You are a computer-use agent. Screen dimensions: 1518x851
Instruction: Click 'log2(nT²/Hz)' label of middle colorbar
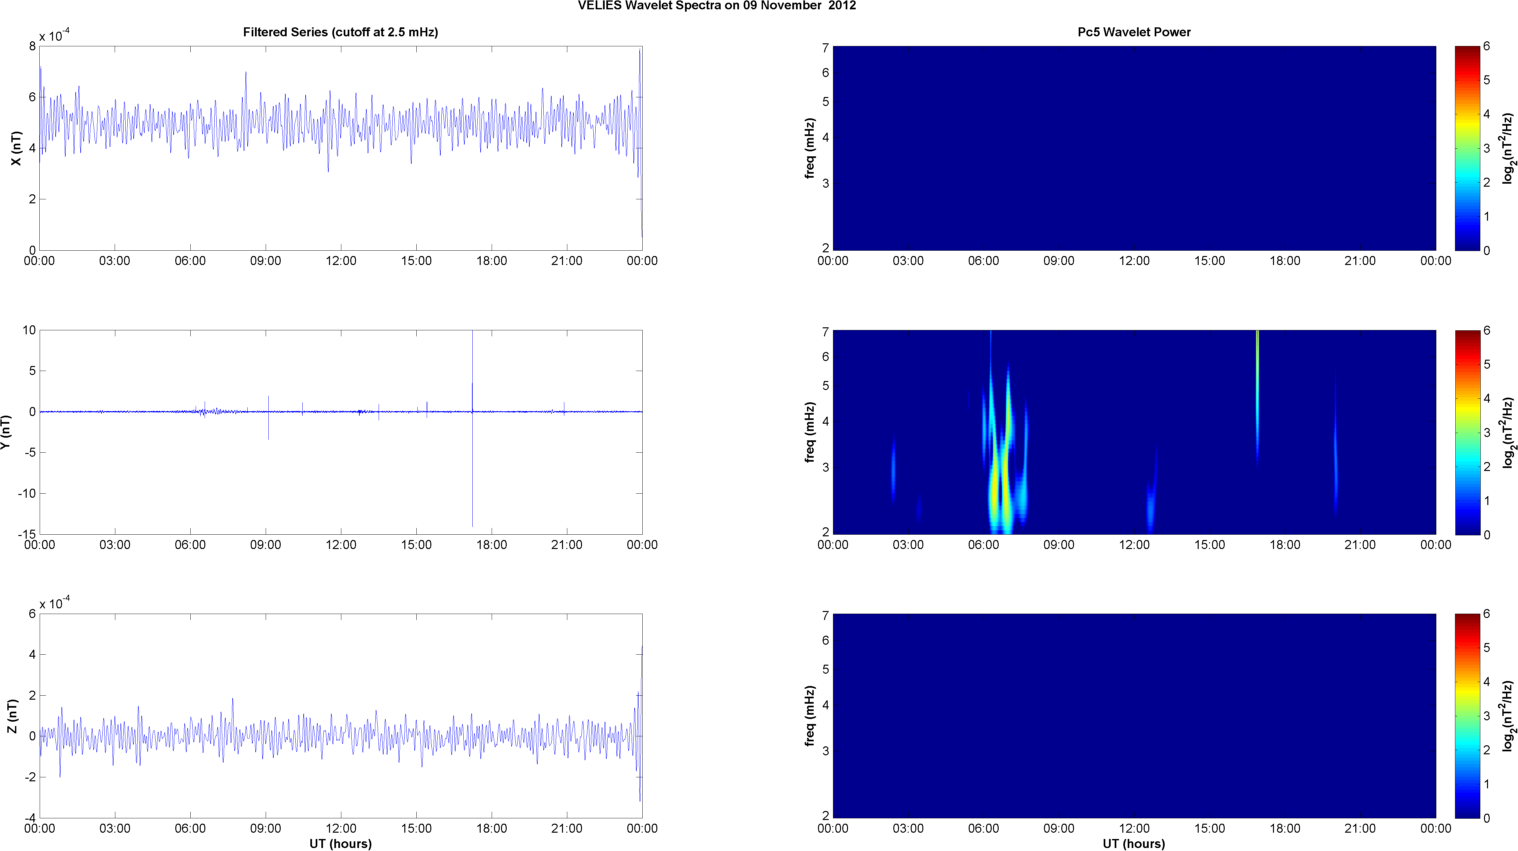pos(1509,432)
